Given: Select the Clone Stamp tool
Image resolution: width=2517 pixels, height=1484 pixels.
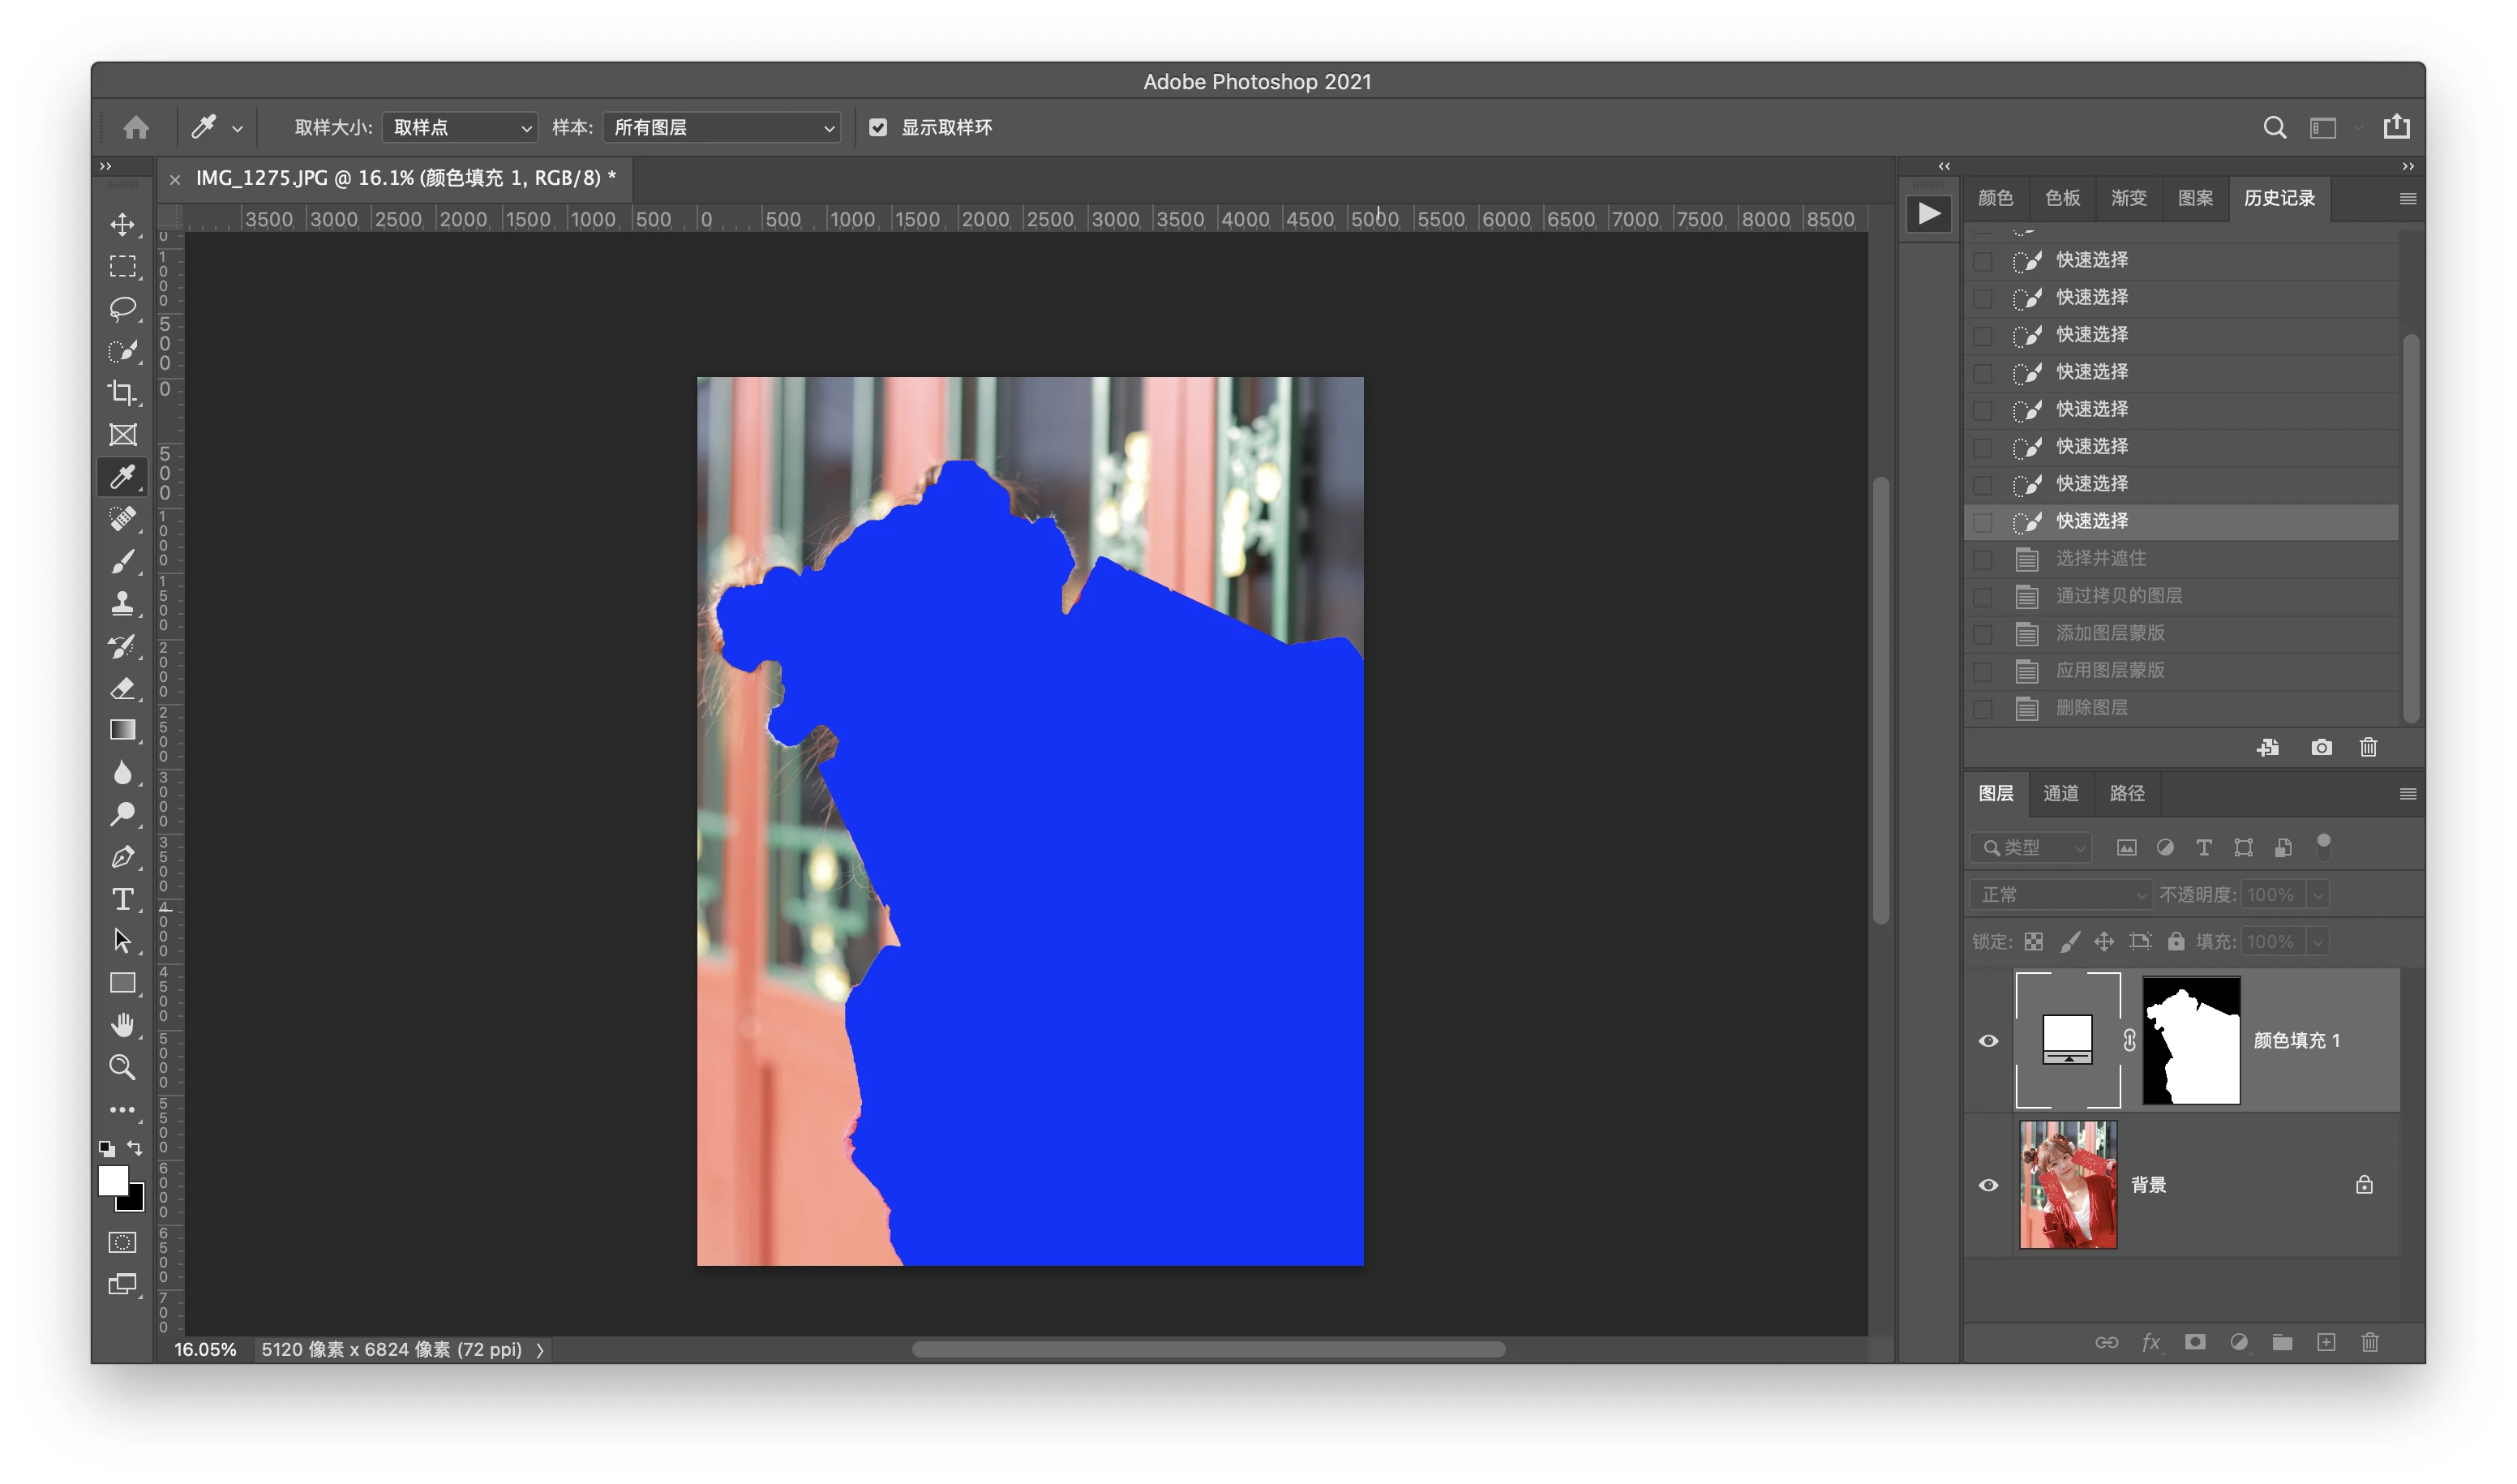Looking at the screenshot, I should tap(122, 603).
